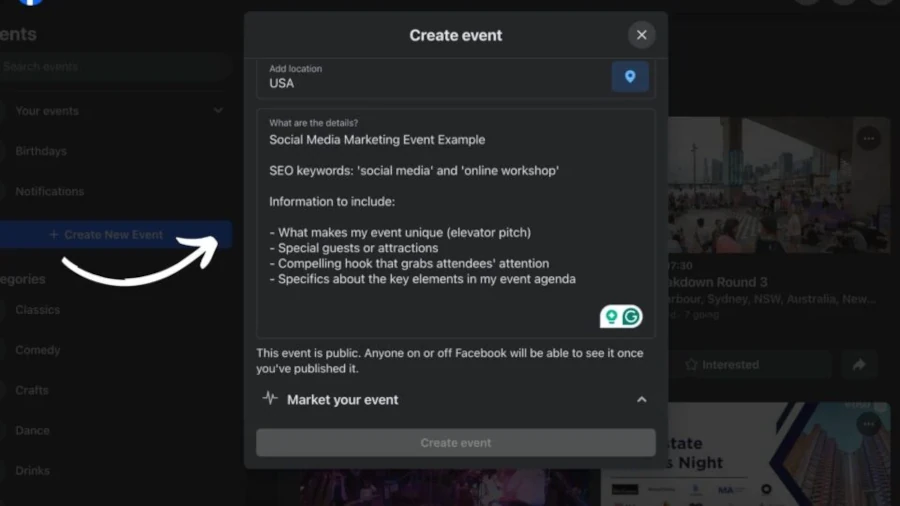900x506 pixels.
Task: Open more options on the Night event card
Action: click(x=868, y=424)
